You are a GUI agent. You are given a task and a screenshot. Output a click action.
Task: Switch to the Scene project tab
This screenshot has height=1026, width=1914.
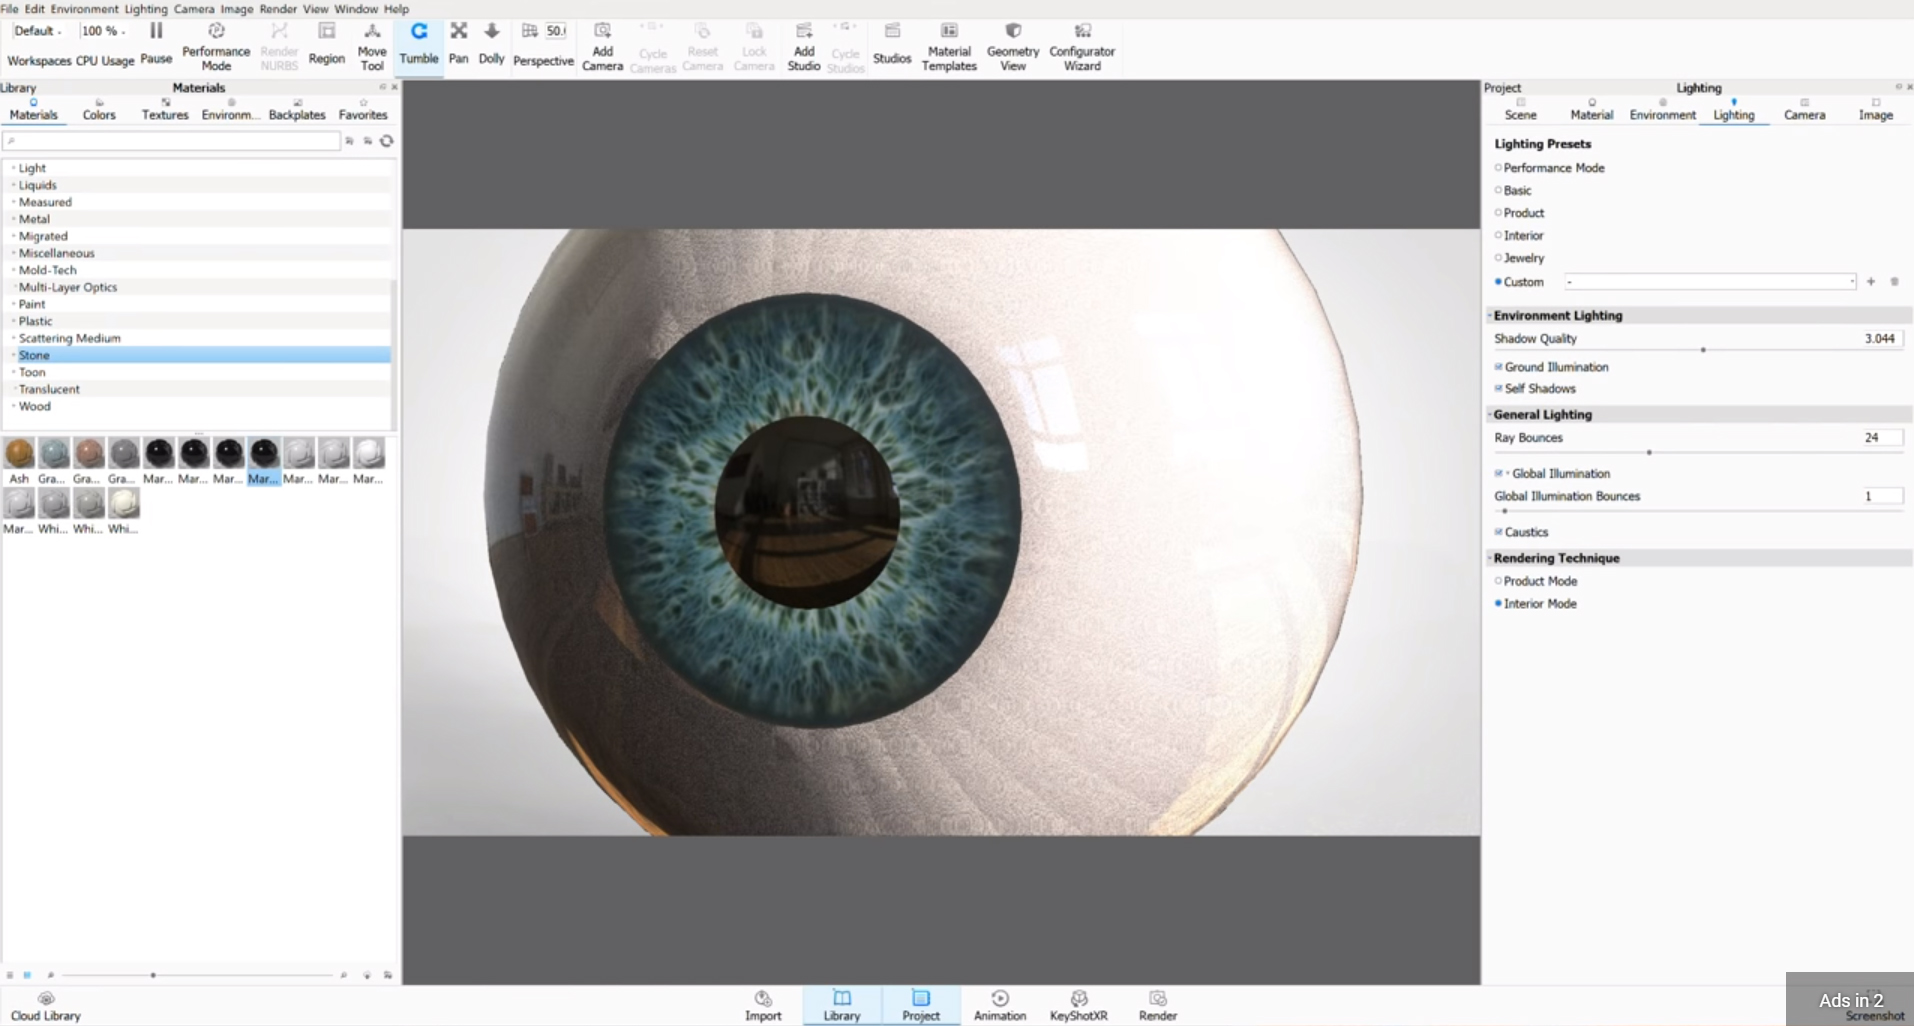click(1520, 109)
